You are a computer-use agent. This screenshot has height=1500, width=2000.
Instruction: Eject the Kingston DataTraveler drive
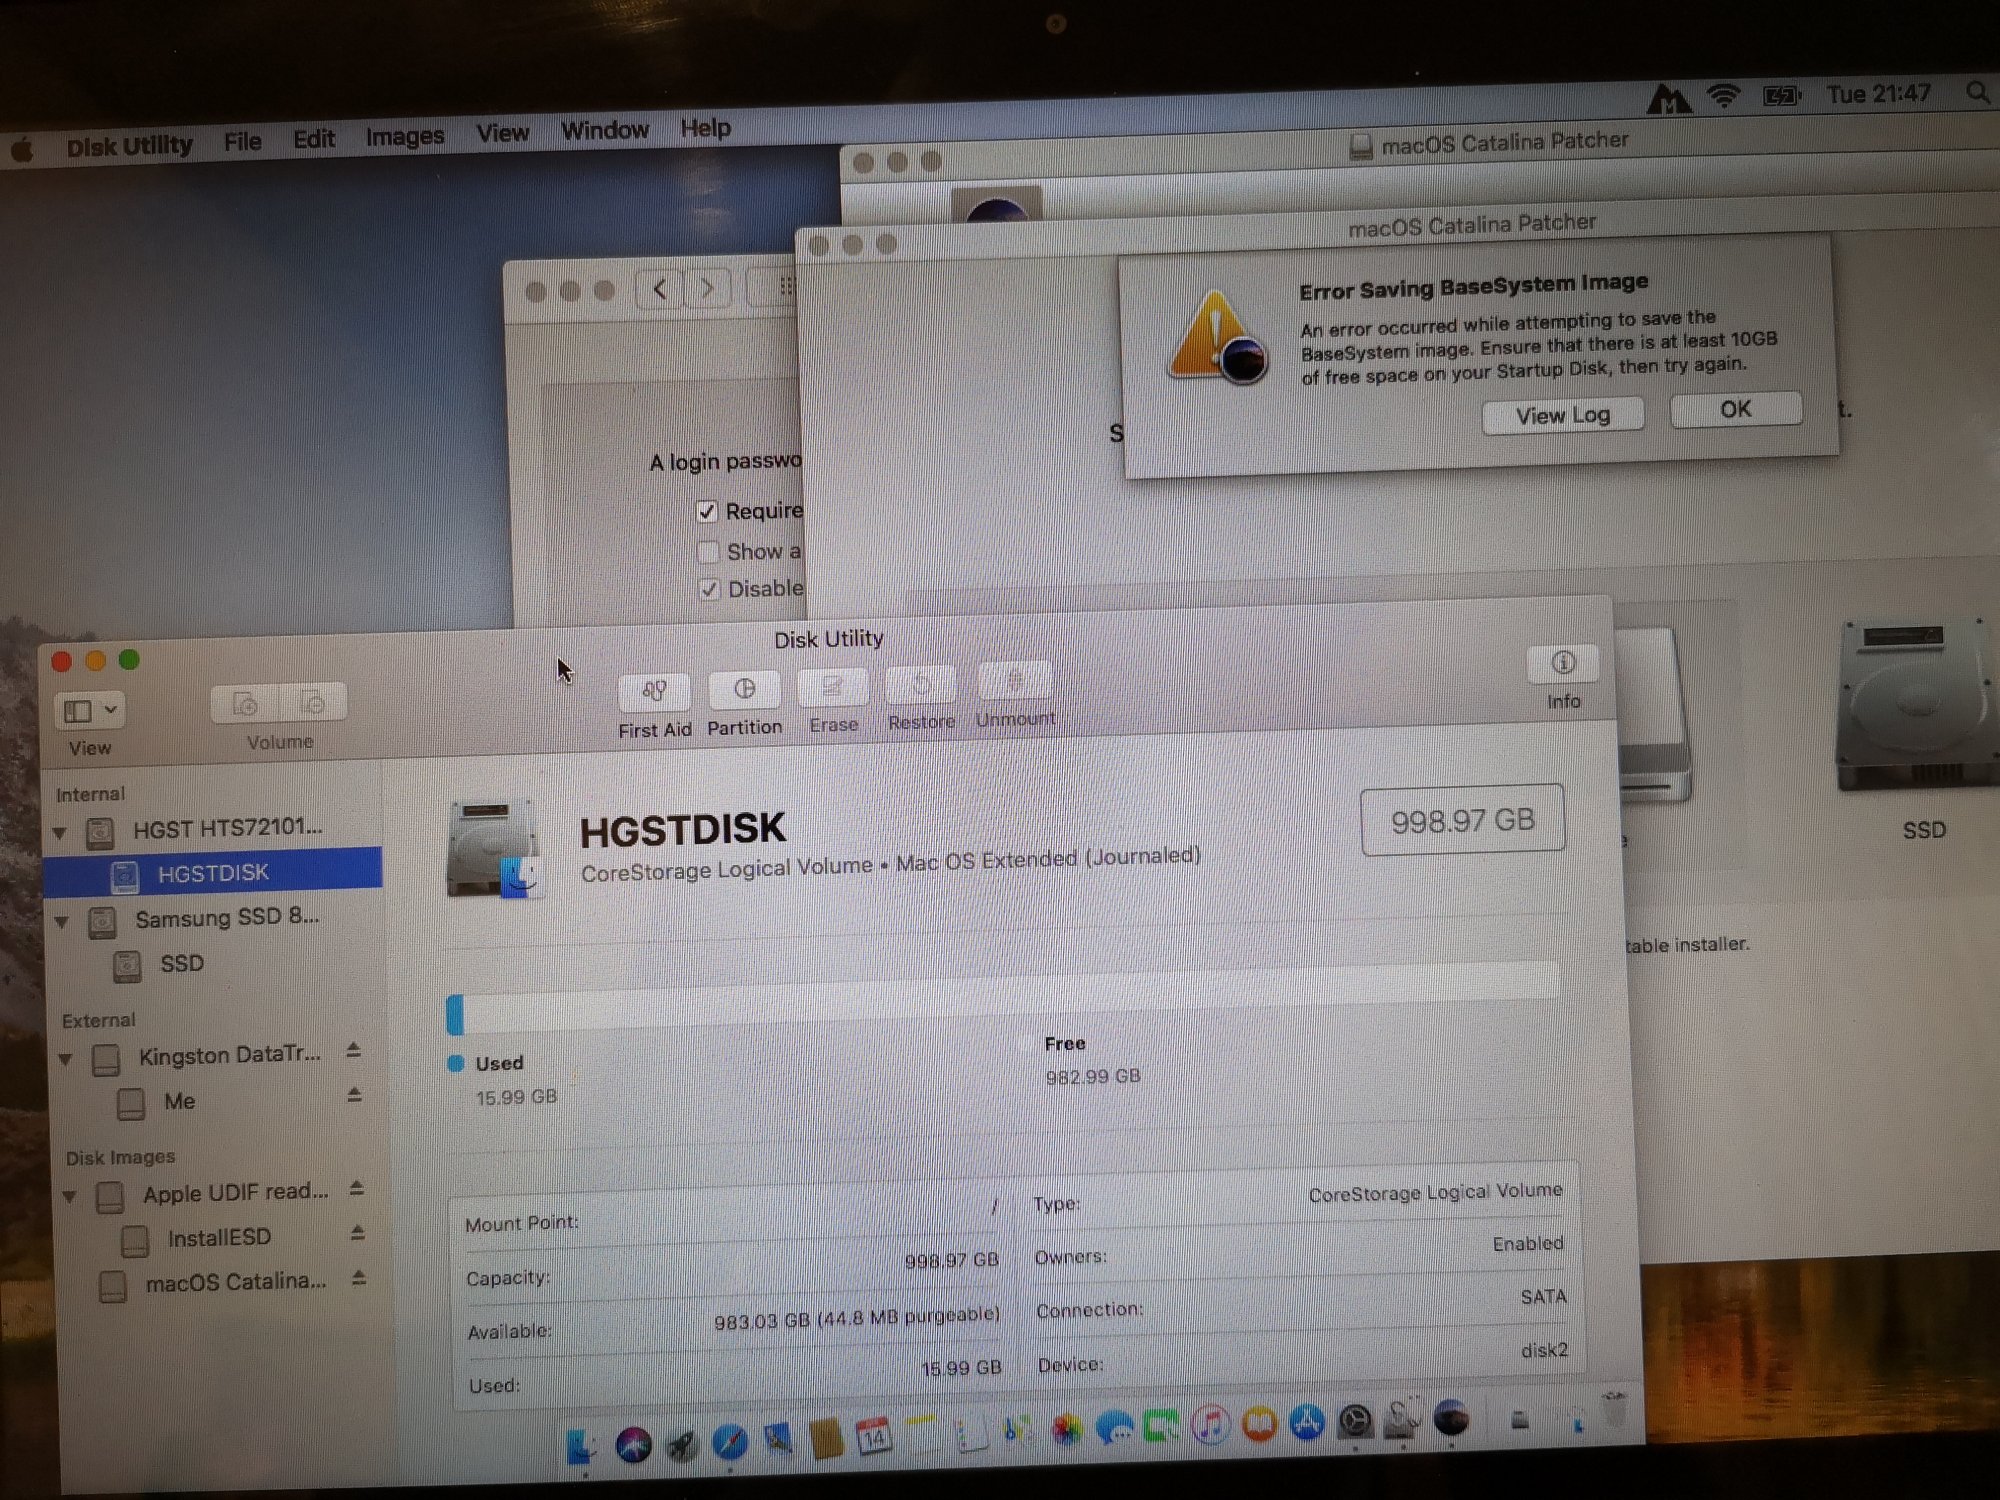pyautogui.click(x=353, y=1051)
